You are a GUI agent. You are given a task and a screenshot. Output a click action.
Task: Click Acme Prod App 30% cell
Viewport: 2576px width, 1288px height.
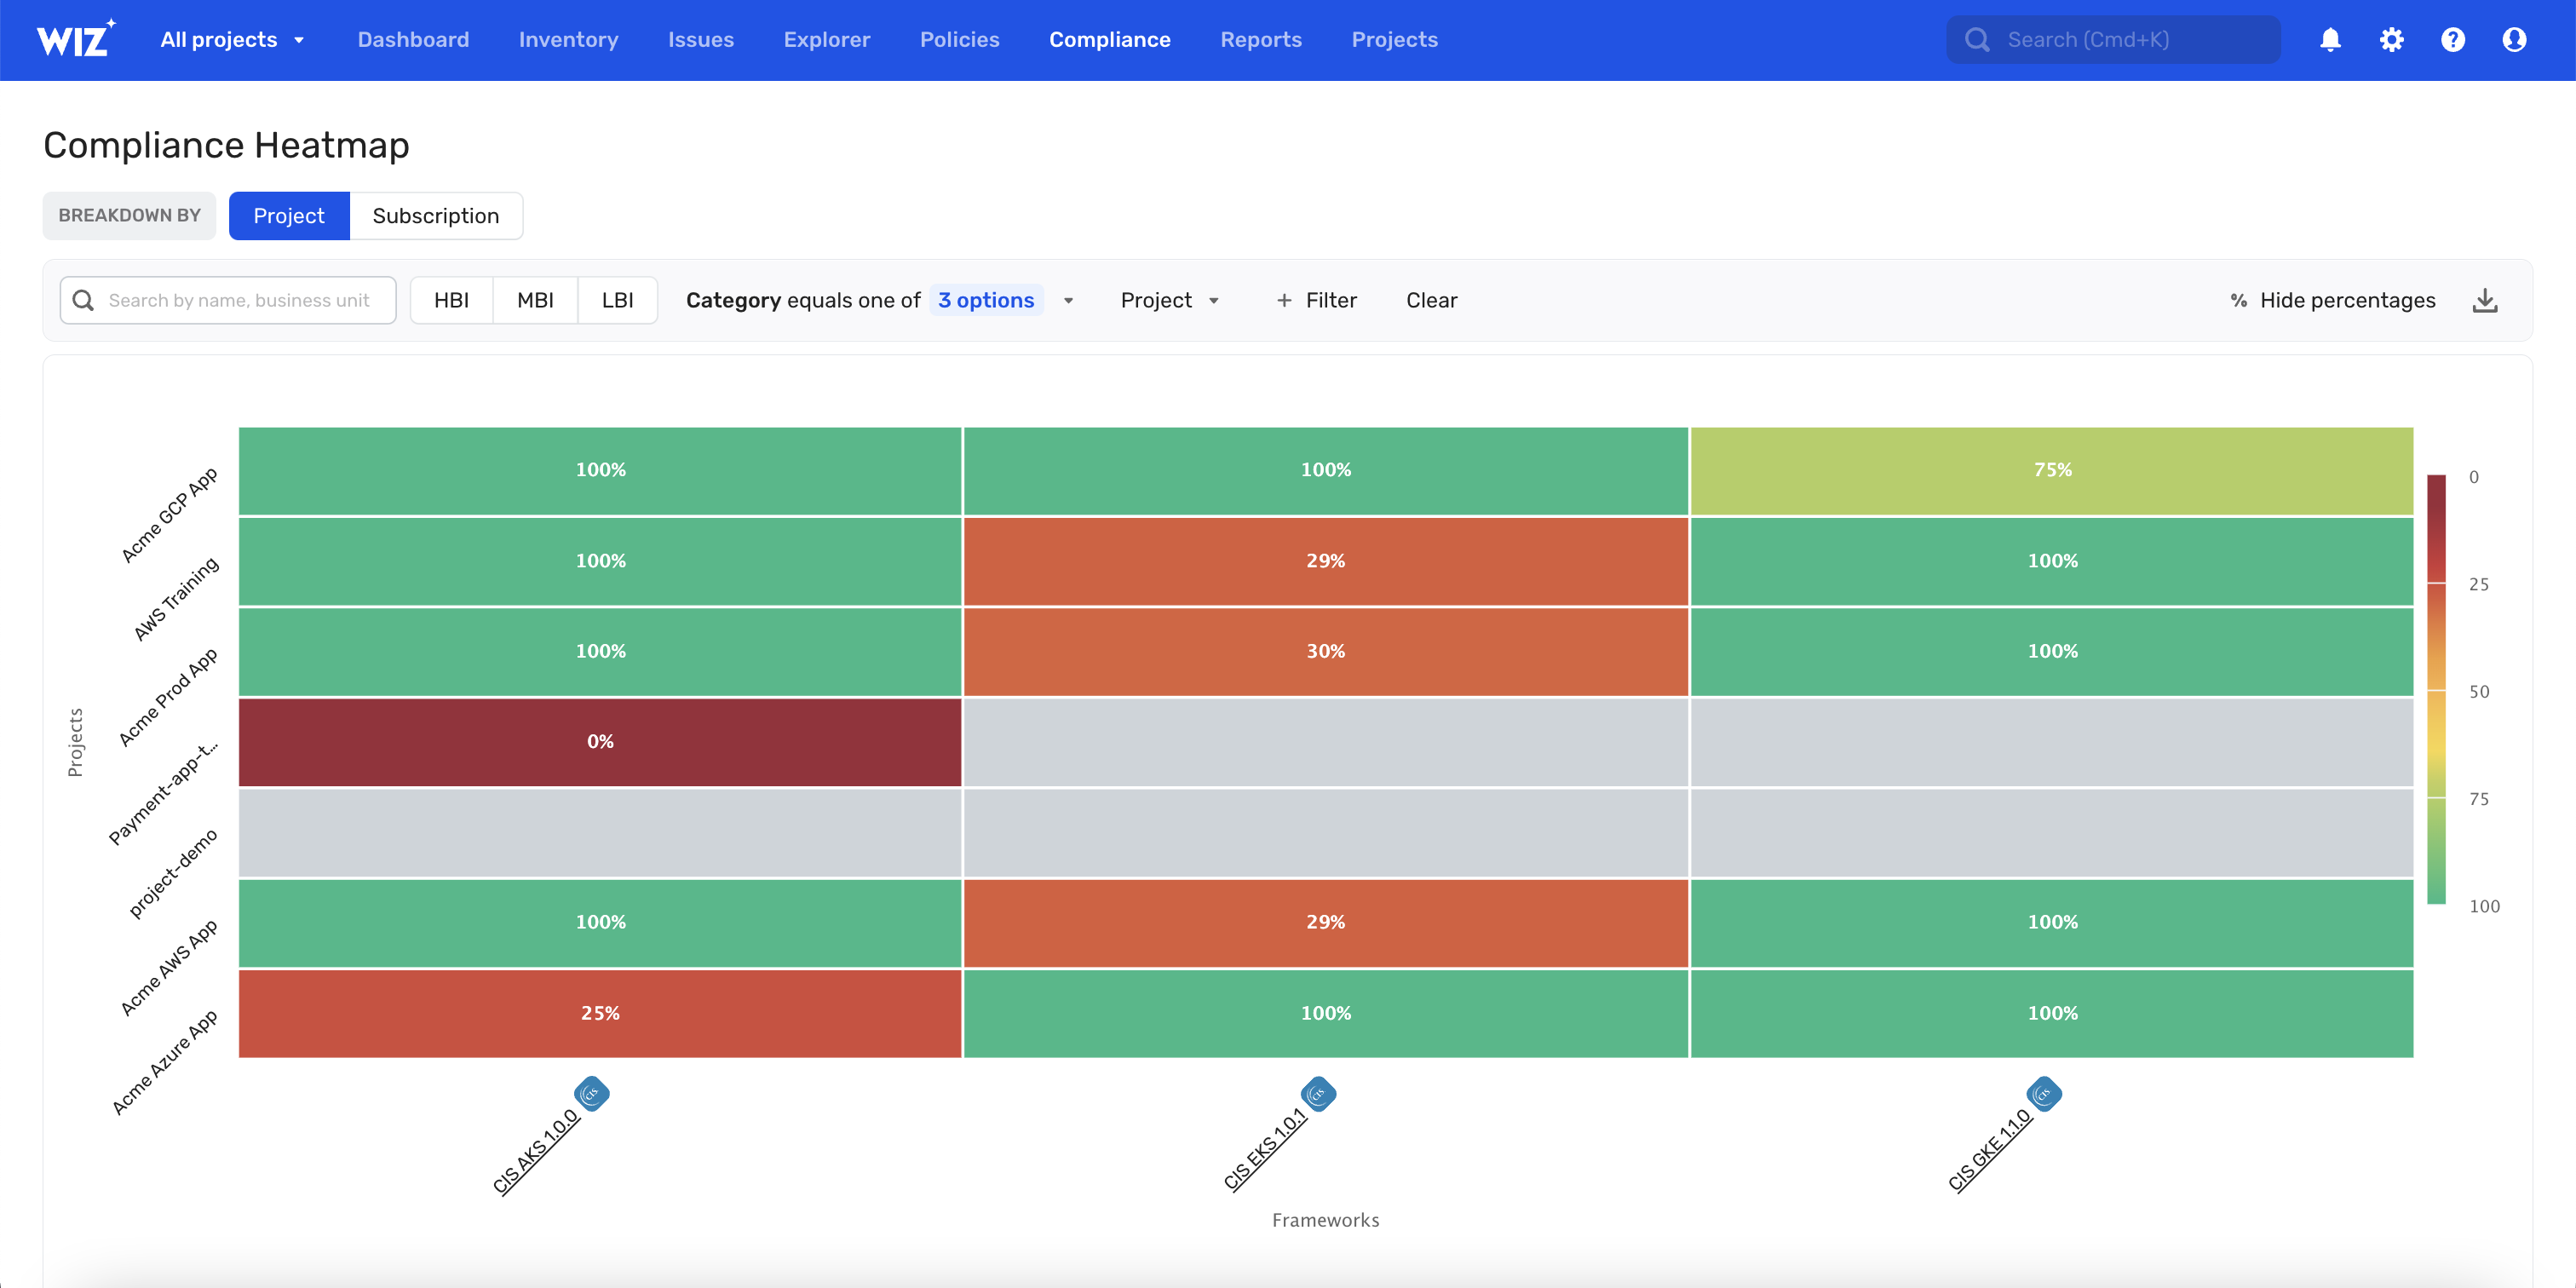pos(1326,651)
